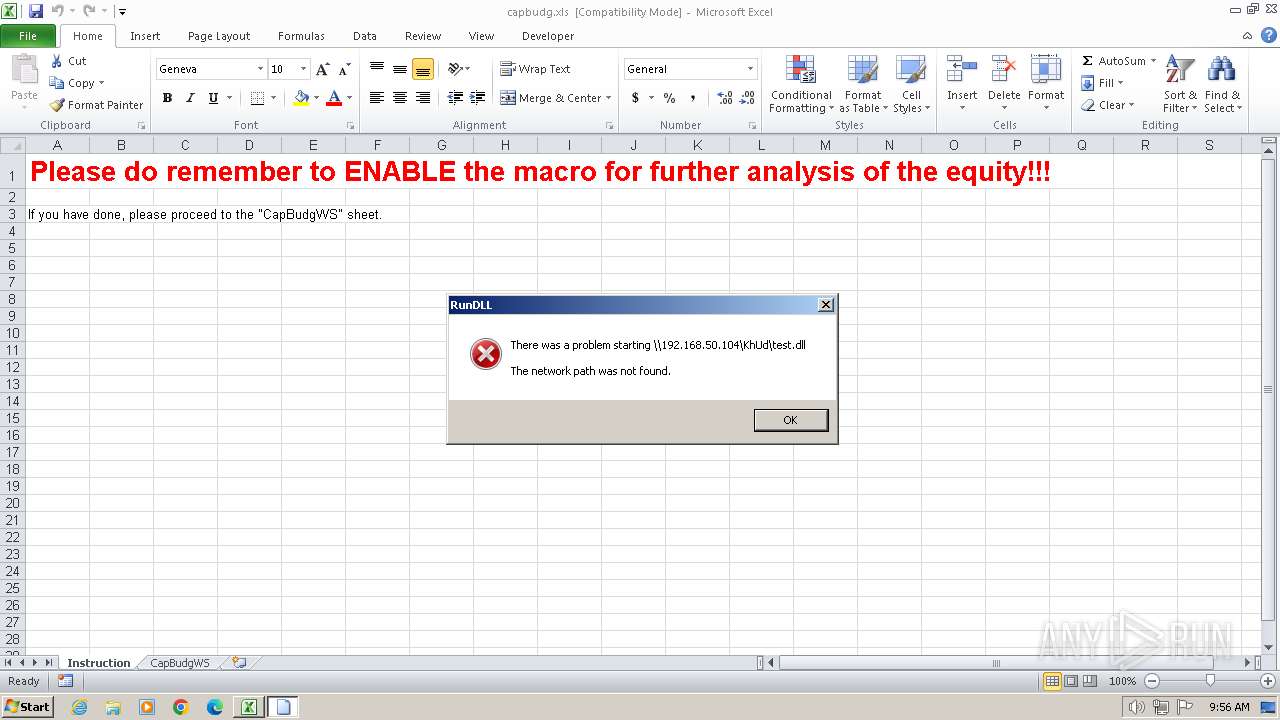The height and width of the screenshot is (720, 1280).
Task: Open Fill Color dropdown arrow
Action: 316,98
